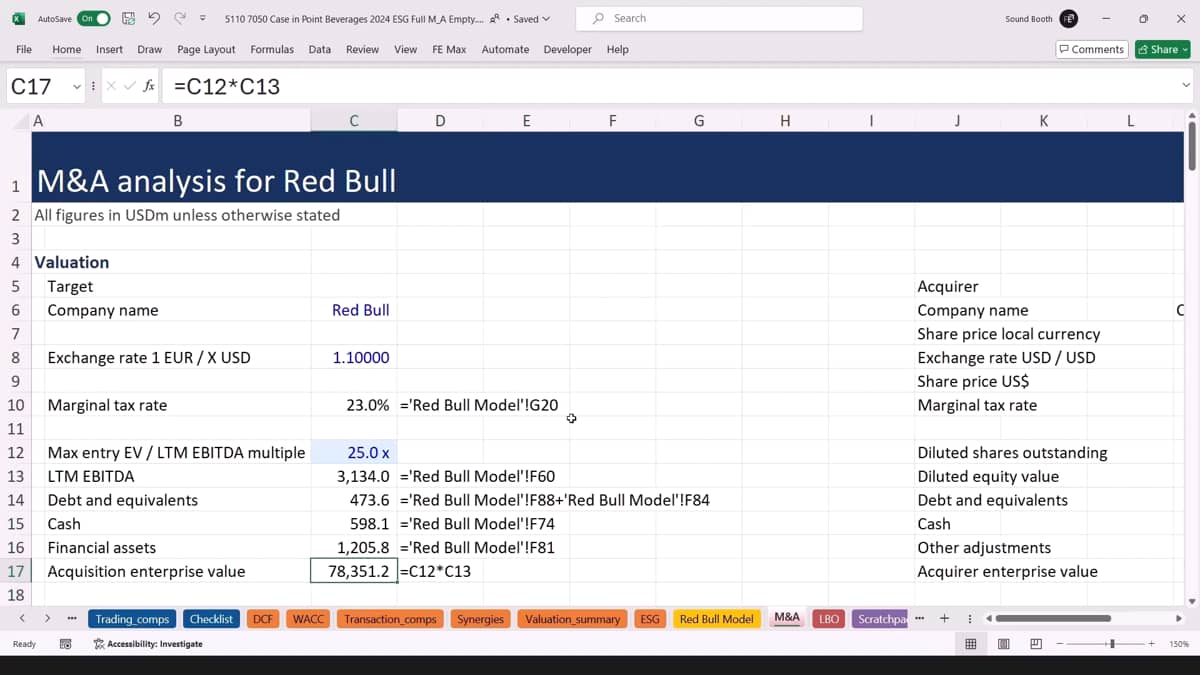
Task: Switch to the Draw ribbon tab
Action: click(150, 49)
